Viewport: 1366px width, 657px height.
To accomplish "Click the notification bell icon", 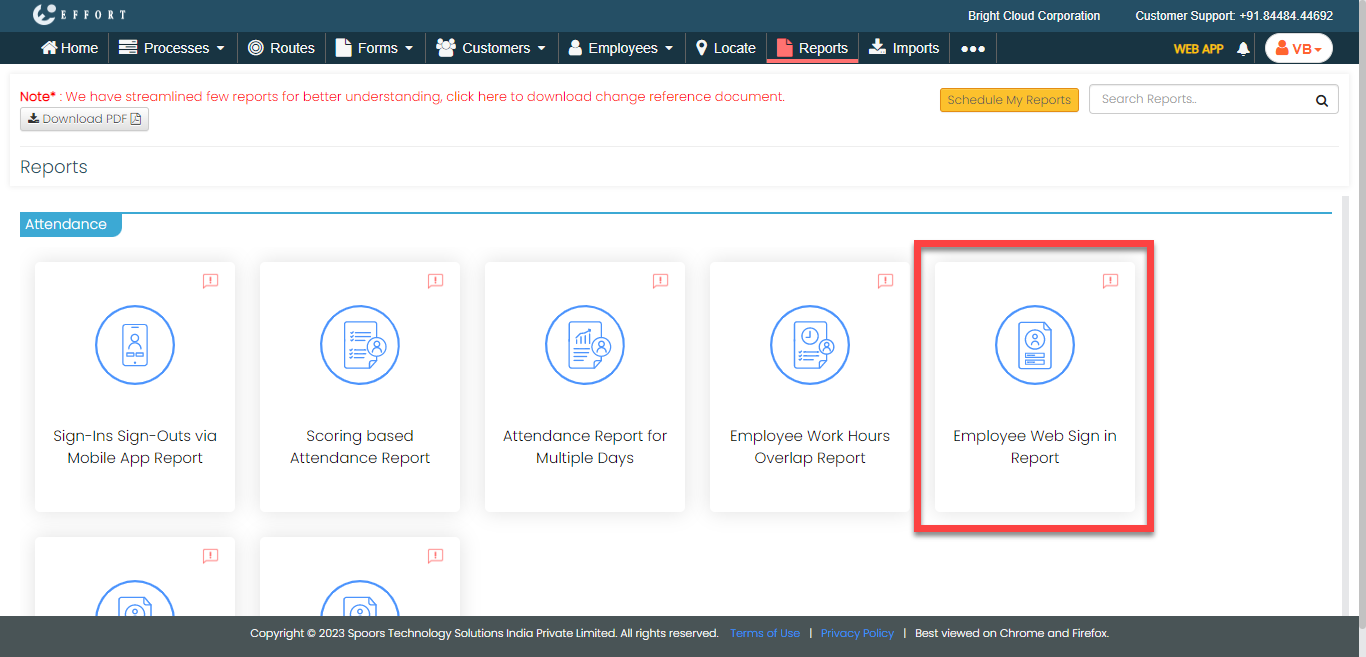I will point(1243,48).
